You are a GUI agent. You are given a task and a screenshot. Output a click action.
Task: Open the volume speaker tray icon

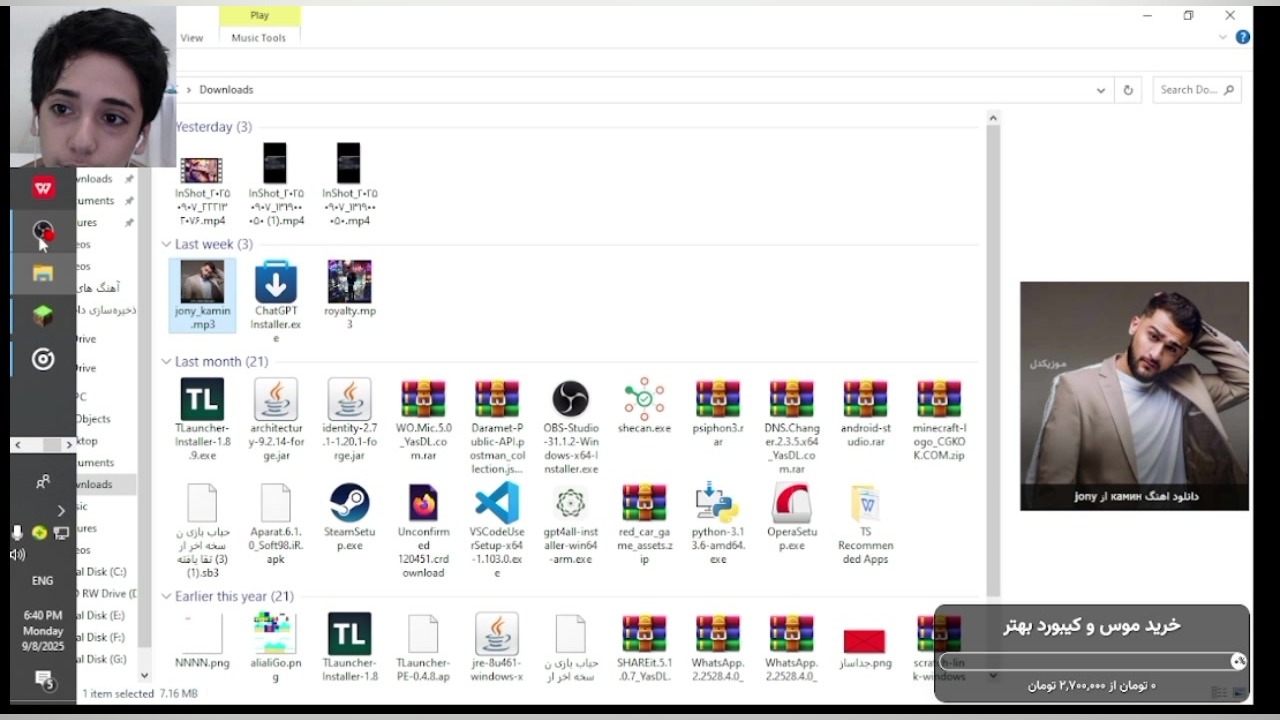(x=18, y=554)
